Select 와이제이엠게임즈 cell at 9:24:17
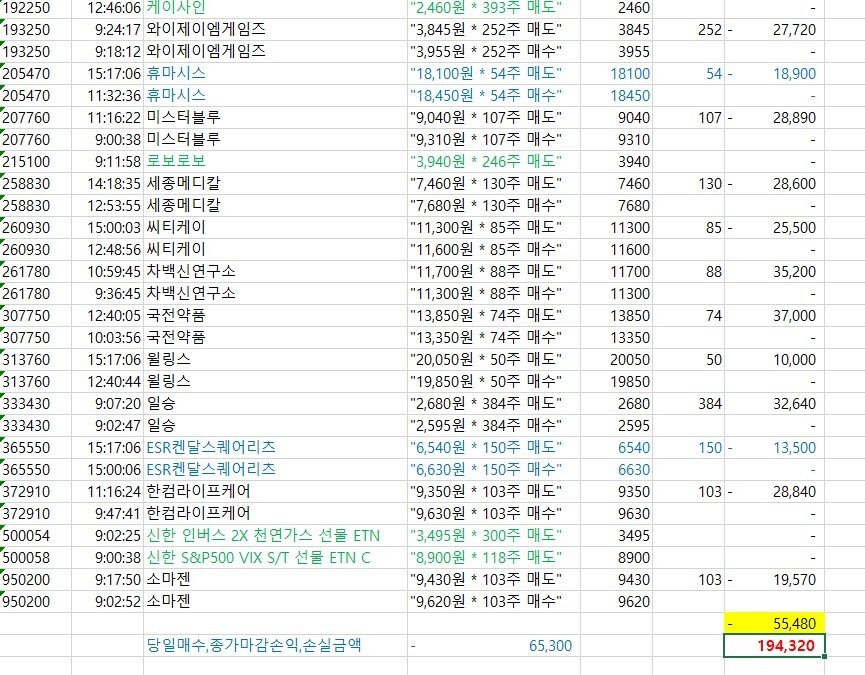The width and height of the screenshot is (865, 675). pos(275,29)
